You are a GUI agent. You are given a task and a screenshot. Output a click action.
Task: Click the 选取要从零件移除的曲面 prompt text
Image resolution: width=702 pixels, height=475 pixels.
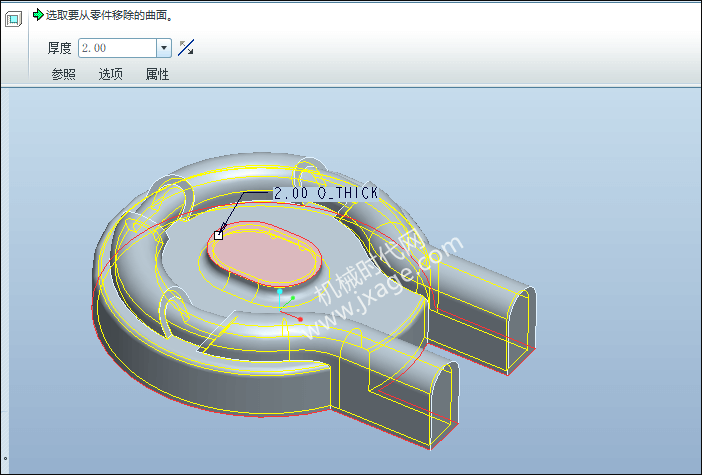[x=109, y=16]
